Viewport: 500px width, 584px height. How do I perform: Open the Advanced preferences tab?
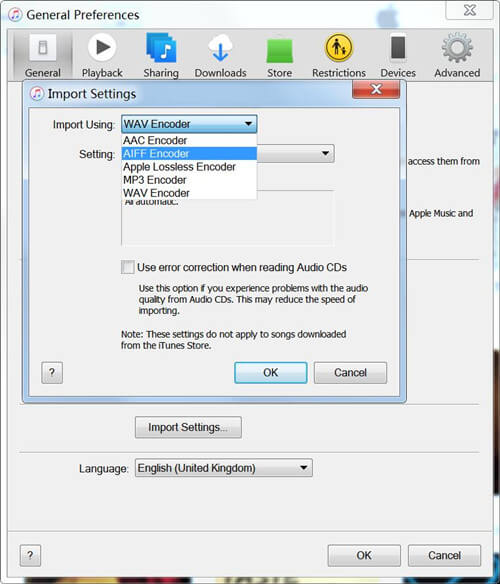(457, 56)
